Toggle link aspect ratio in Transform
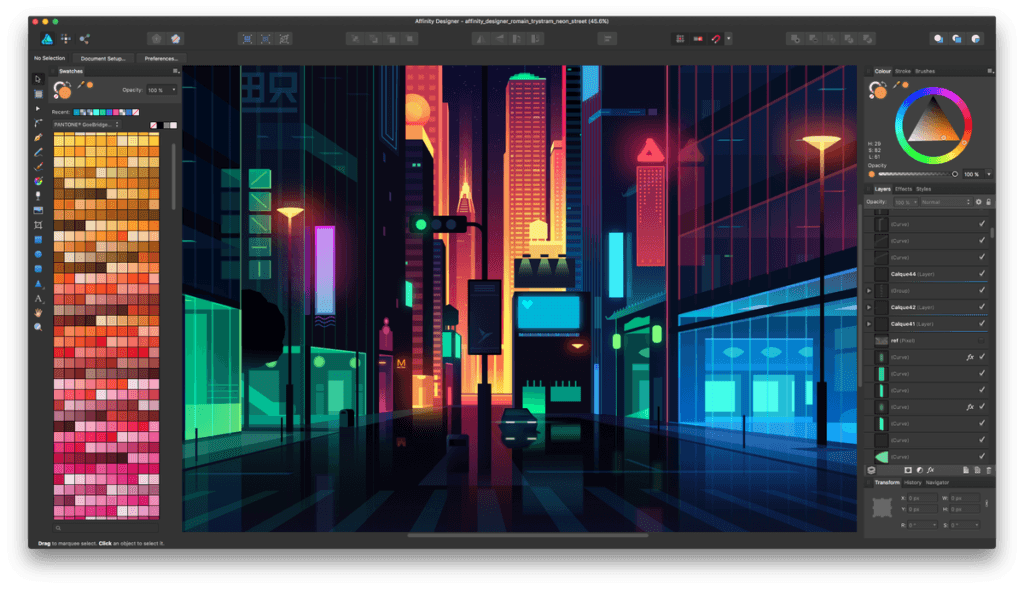The height and width of the screenshot is (589, 1024). [987, 503]
